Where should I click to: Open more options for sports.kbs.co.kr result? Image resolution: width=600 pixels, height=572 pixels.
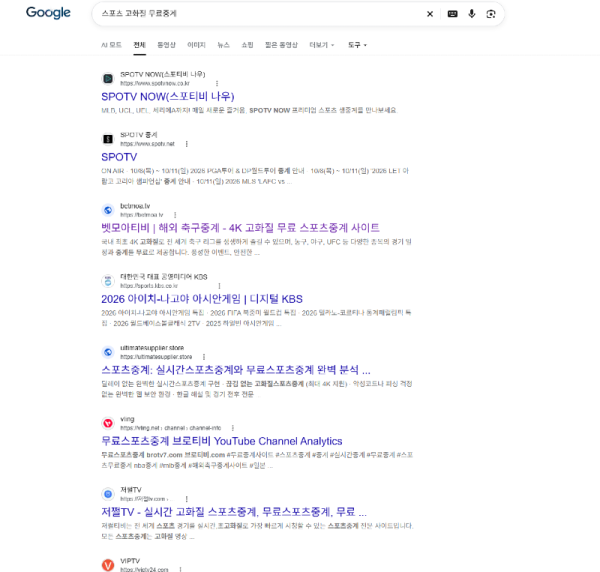[x=219, y=286]
